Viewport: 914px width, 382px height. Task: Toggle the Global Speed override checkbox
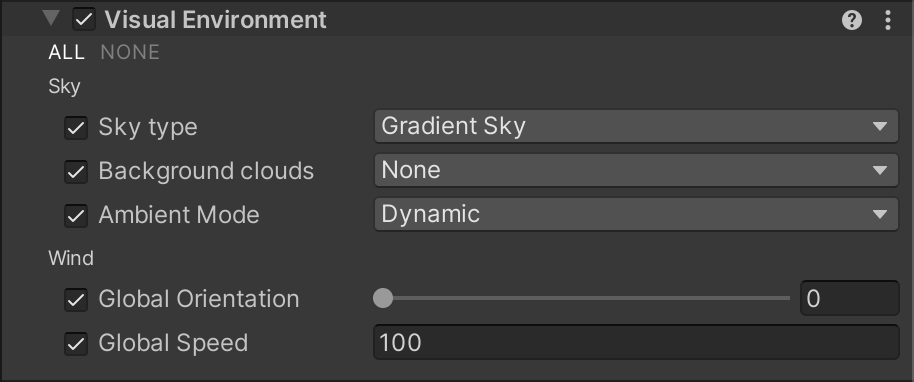tap(76, 344)
